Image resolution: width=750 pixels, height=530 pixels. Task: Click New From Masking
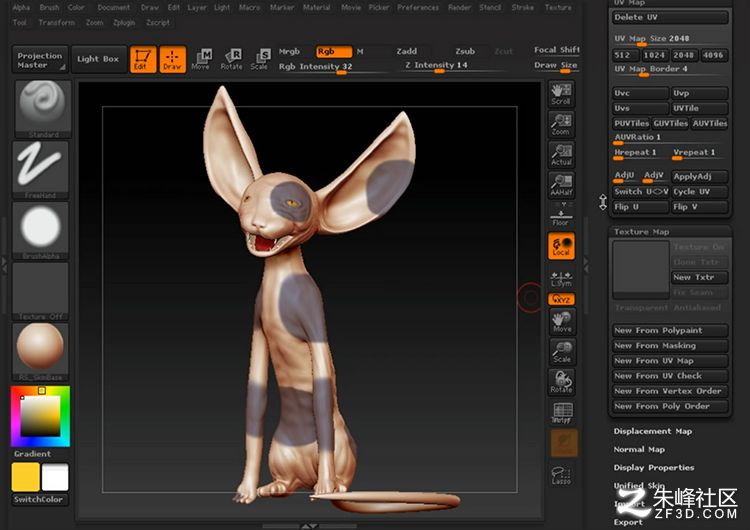tap(670, 346)
